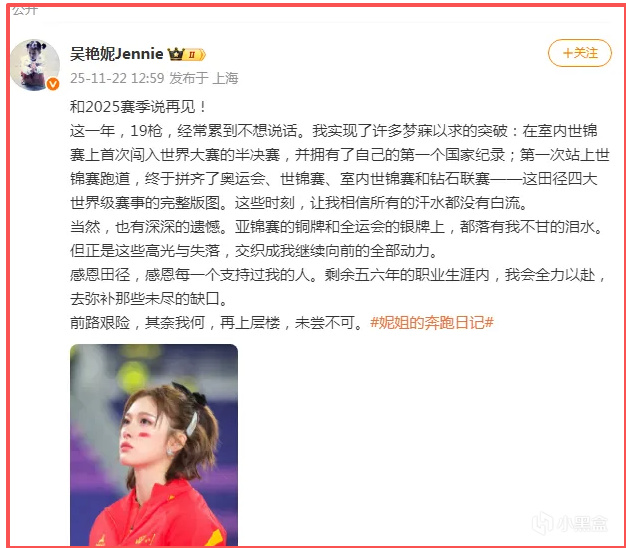Click the line starting 但正是这些高光与失落

click(254, 251)
